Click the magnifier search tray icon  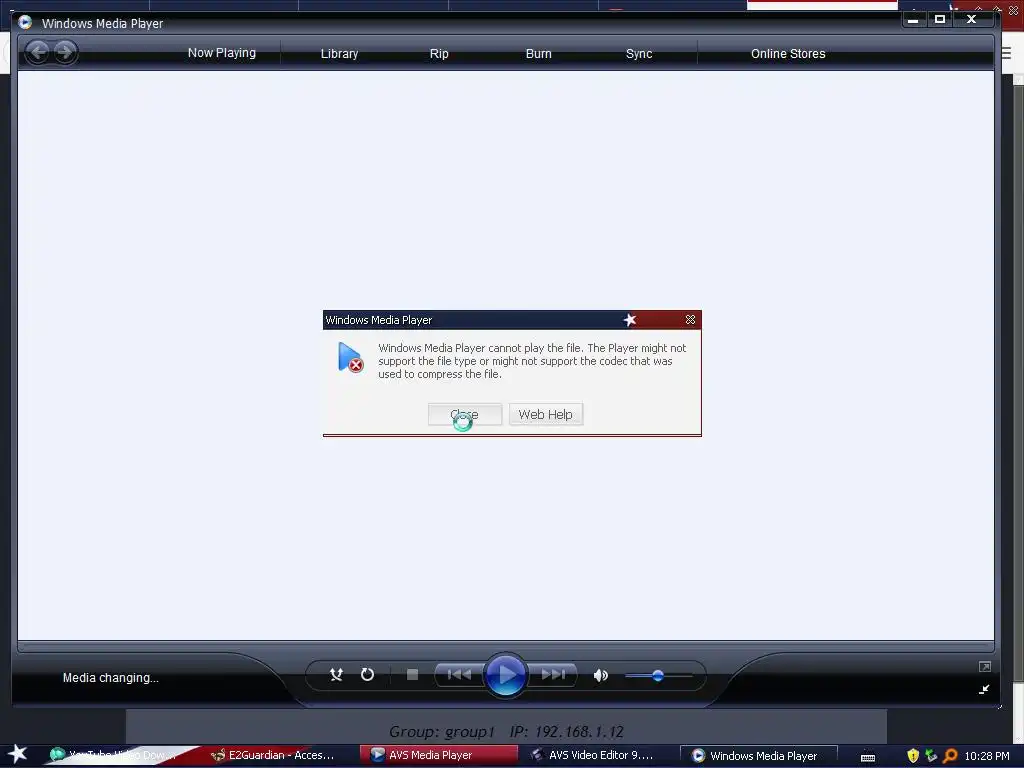pyautogui.click(x=950, y=756)
